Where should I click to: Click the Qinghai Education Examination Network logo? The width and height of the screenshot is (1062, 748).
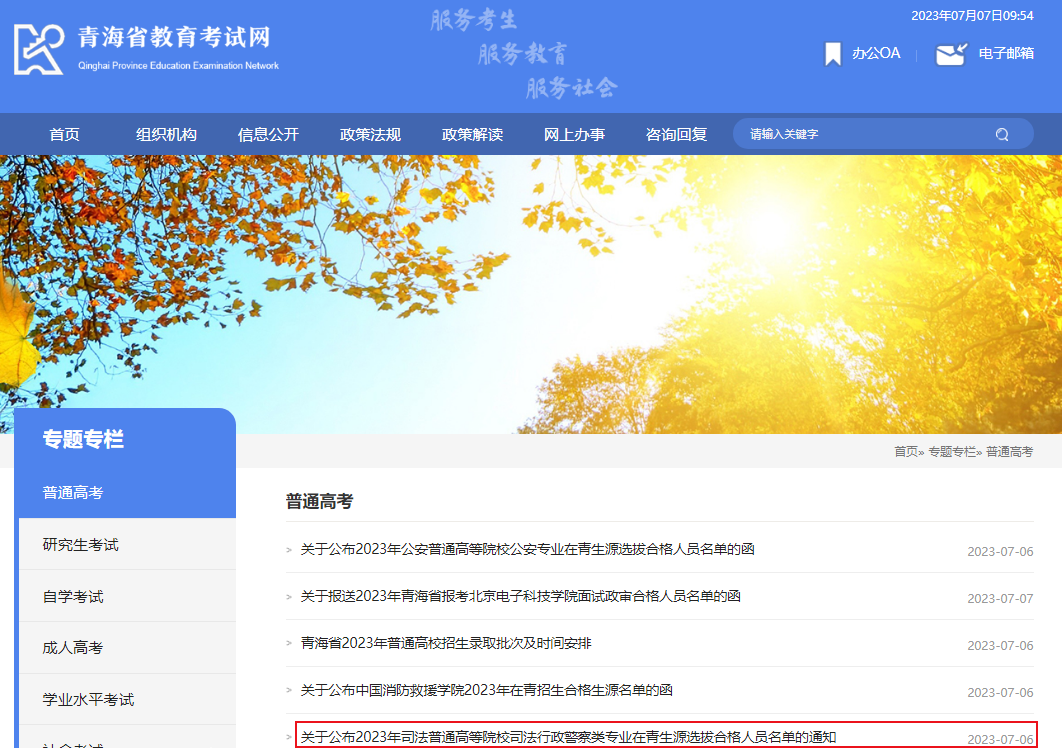[x=39, y=49]
